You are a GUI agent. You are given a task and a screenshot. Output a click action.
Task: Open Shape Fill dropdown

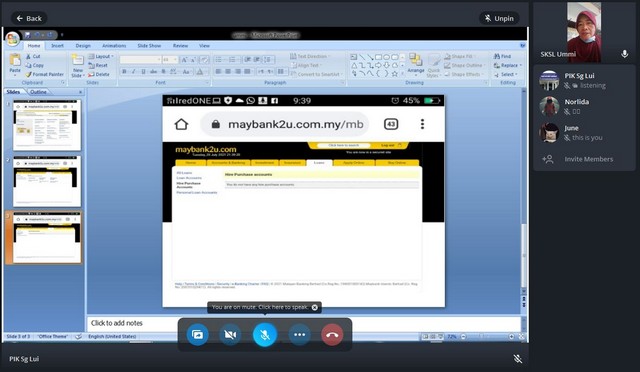[x=460, y=56]
